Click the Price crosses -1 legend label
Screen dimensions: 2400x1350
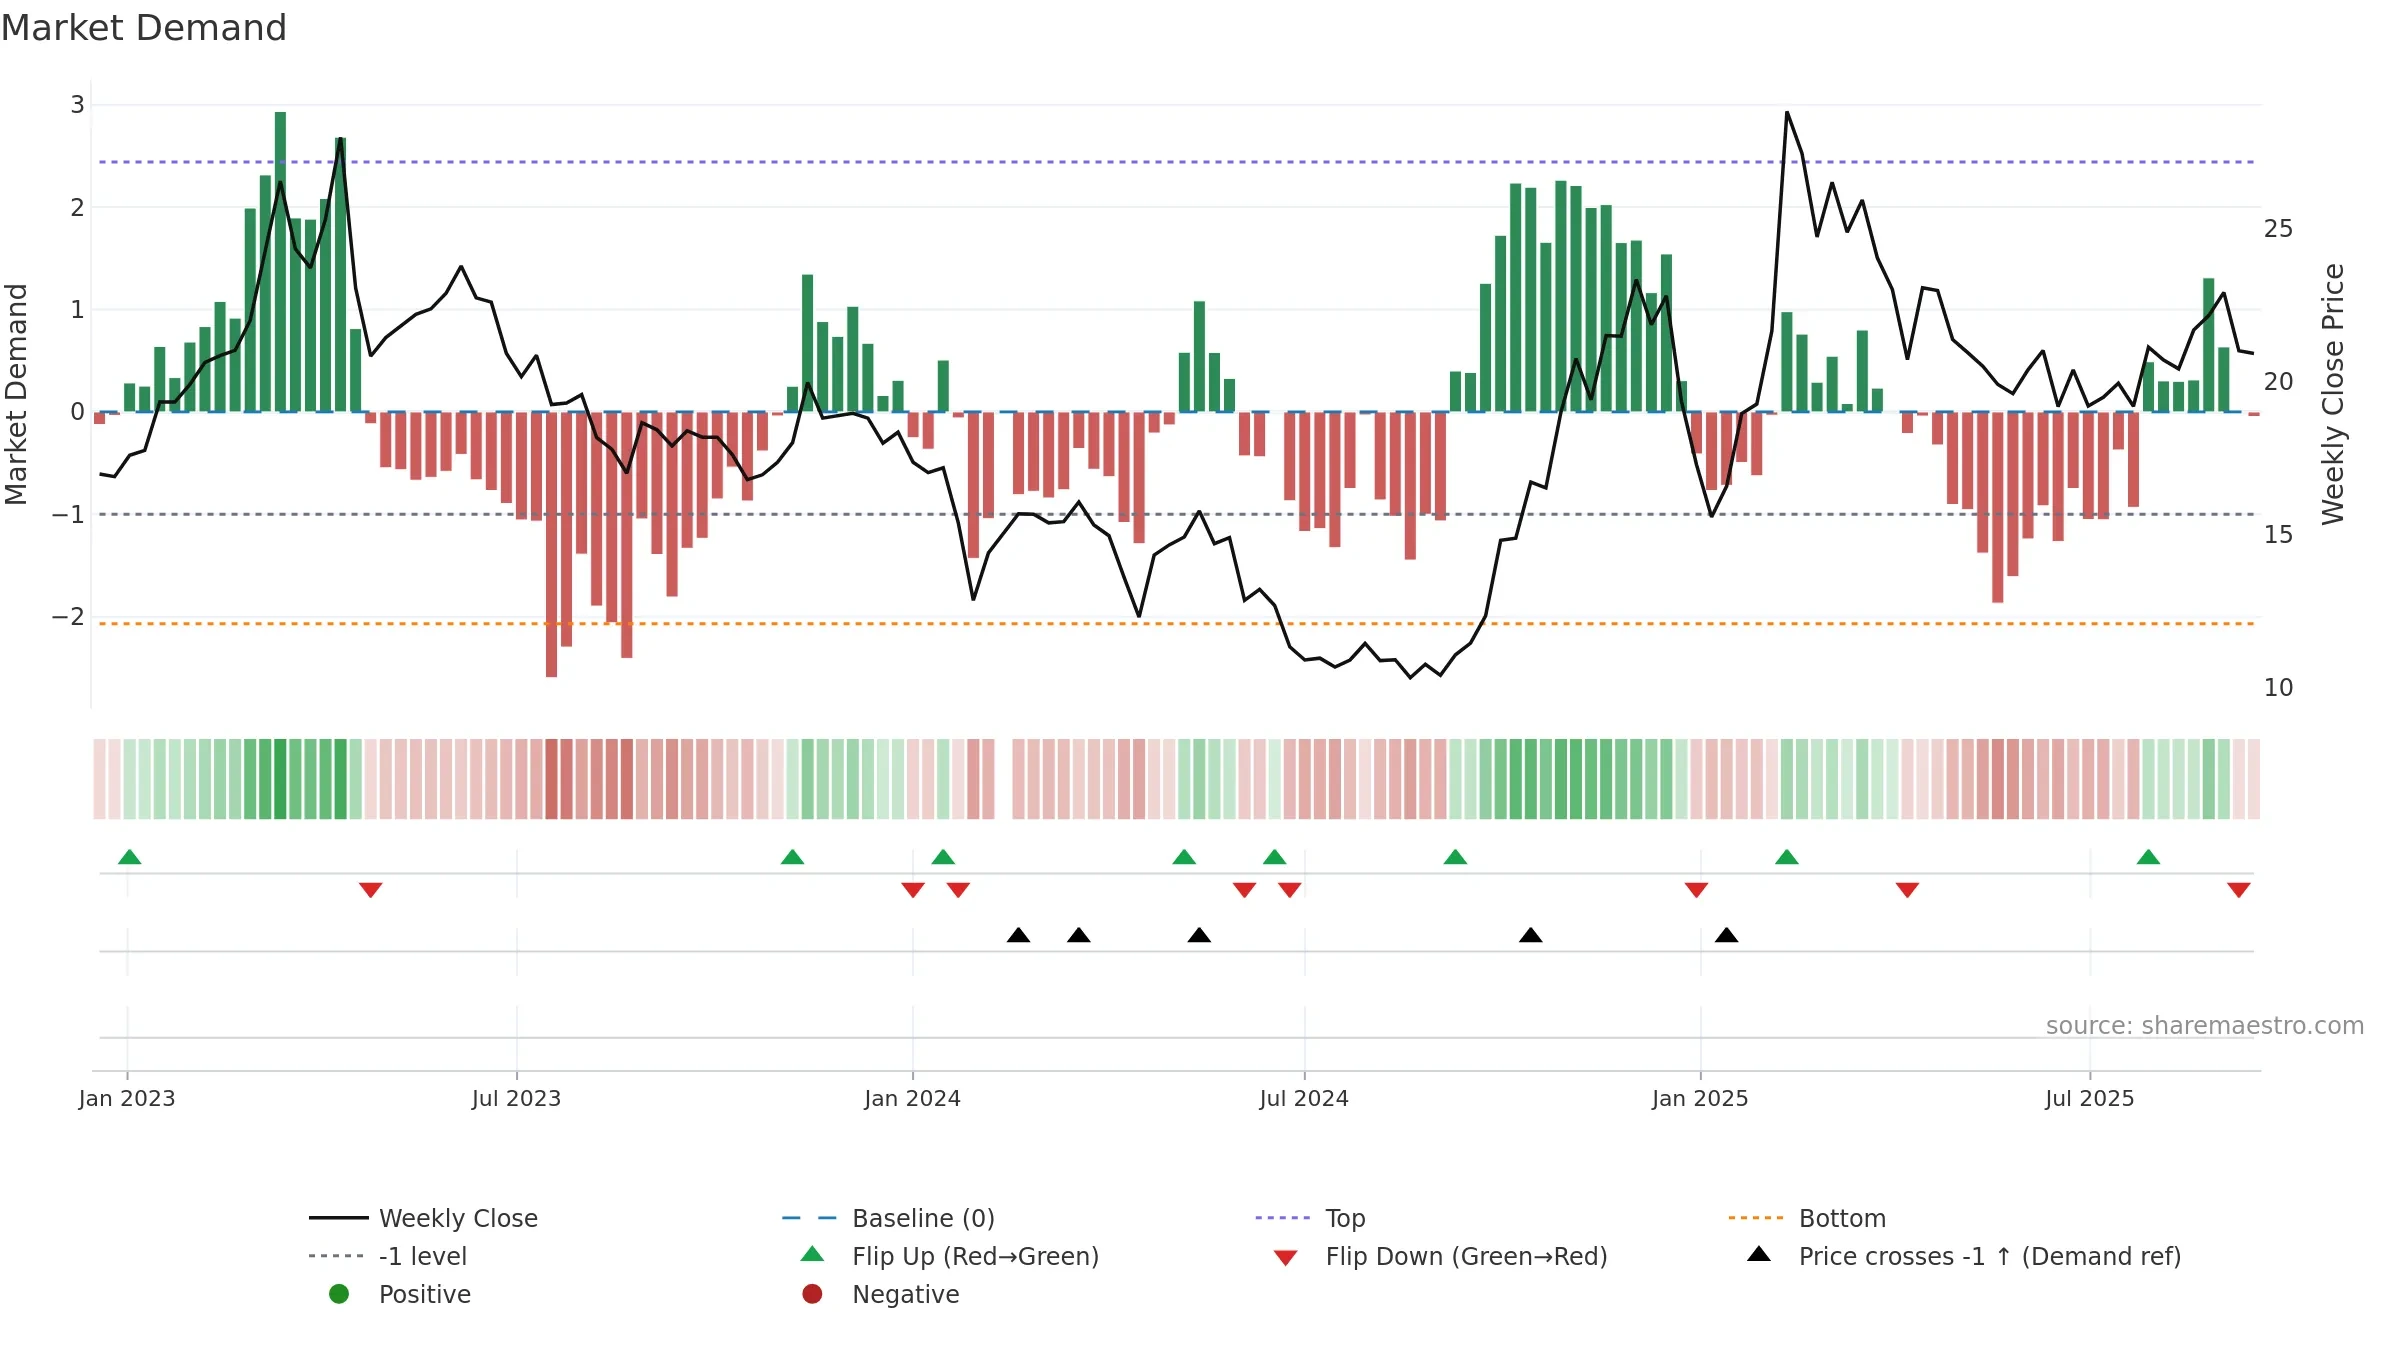(x=1990, y=1256)
